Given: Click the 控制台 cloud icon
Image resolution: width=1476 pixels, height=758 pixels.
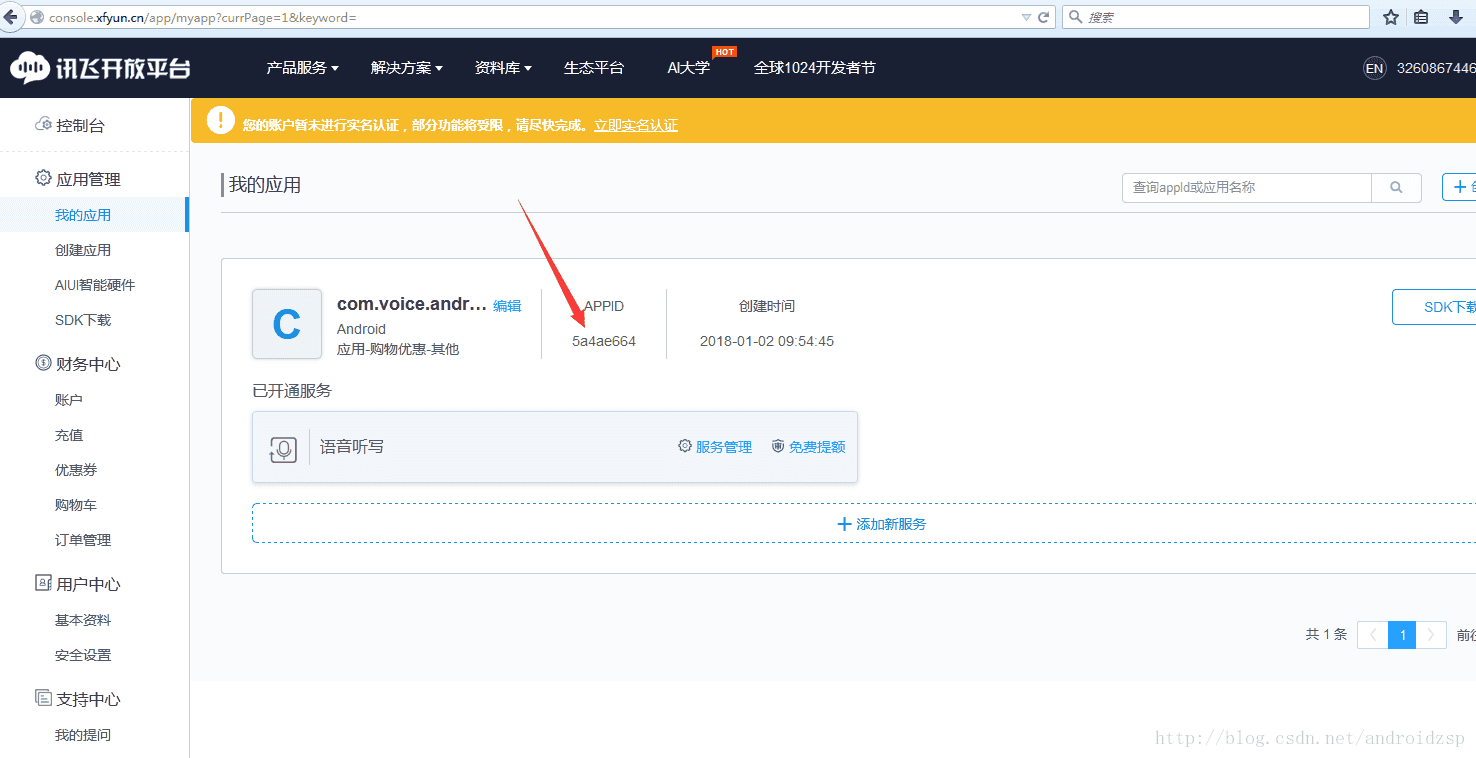Looking at the screenshot, I should (43, 125).
